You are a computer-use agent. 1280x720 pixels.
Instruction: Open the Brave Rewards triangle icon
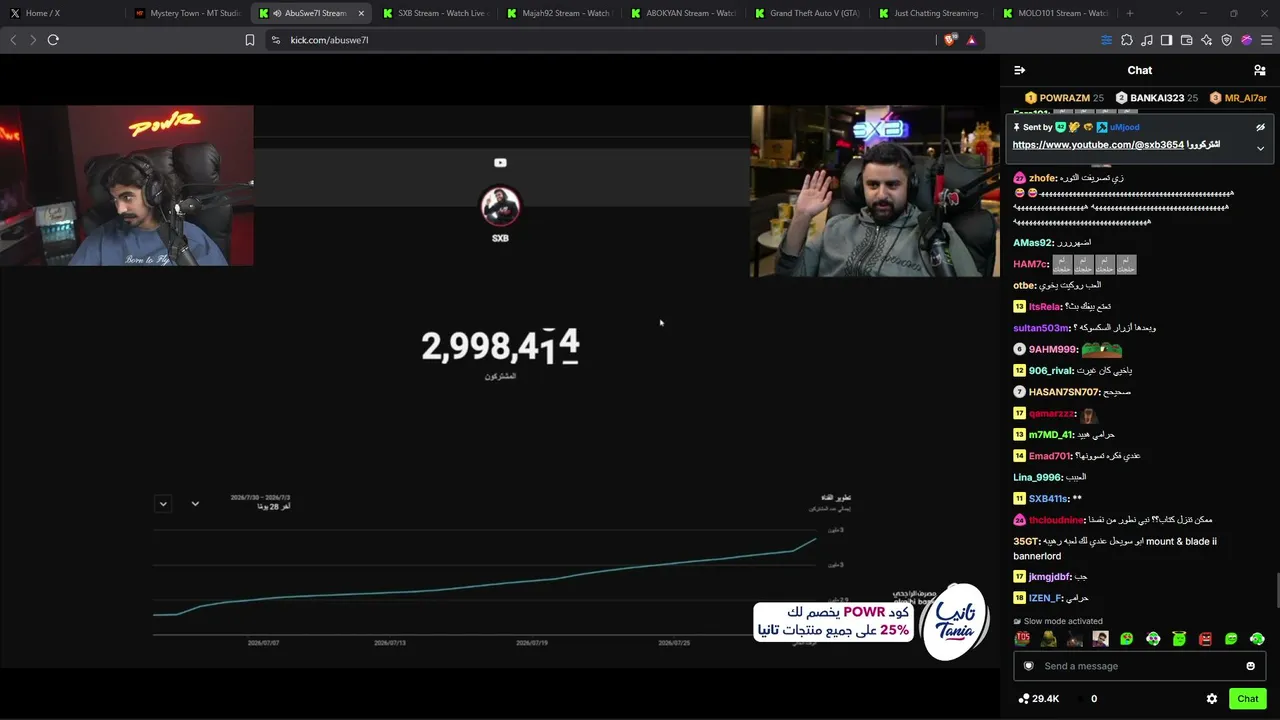pos(971,40)
